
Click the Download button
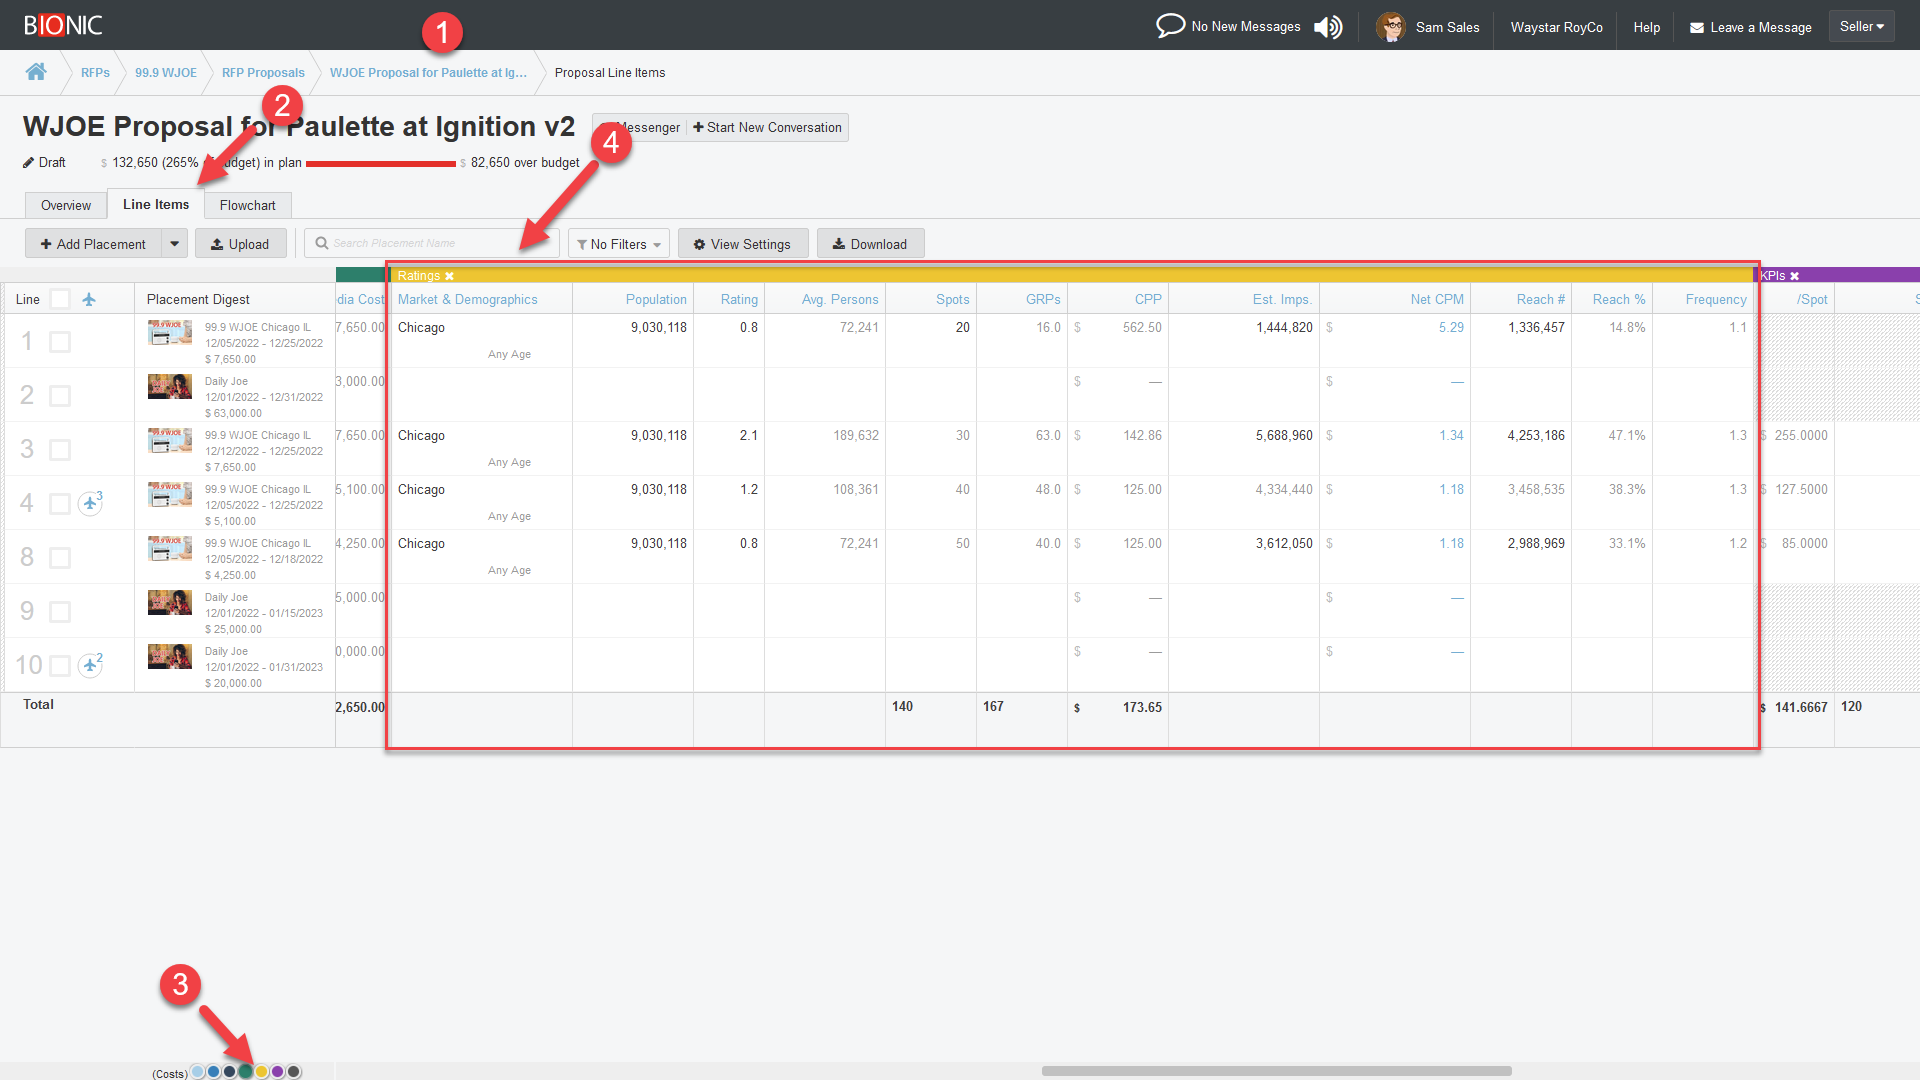870,244
